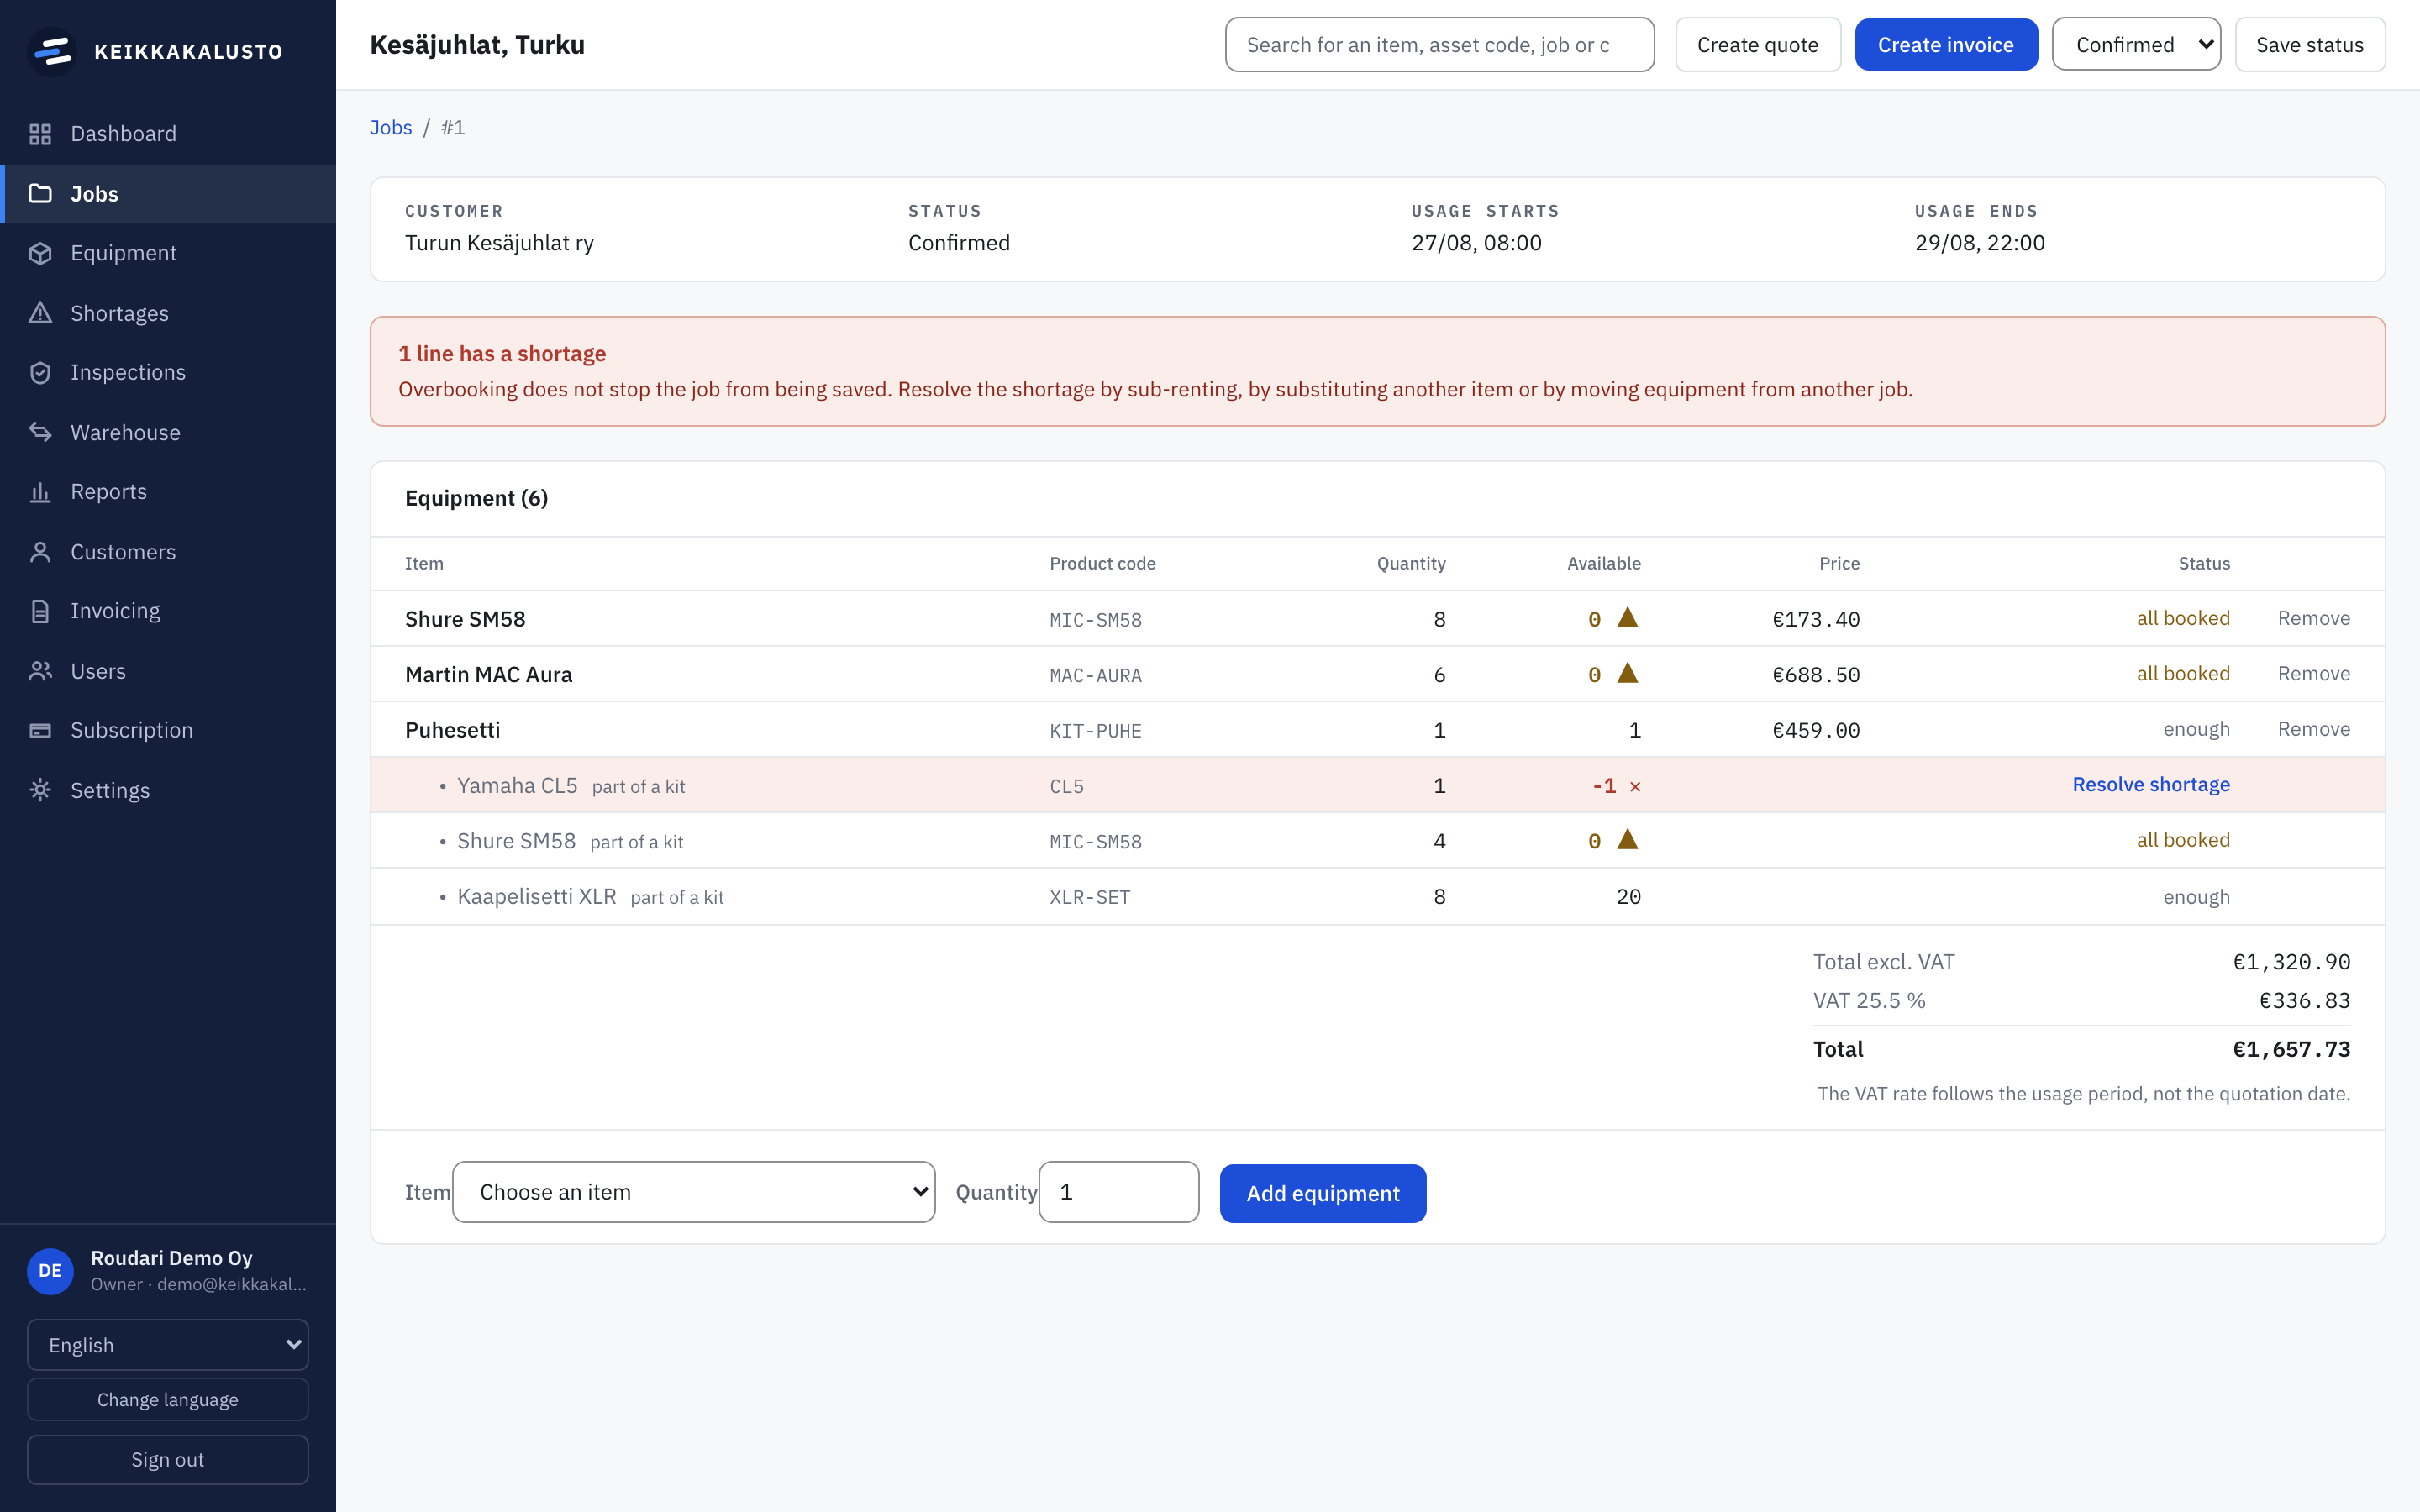Click the Add equipment button
Screen dimensions: 2420x1512
point(1323,1193)
